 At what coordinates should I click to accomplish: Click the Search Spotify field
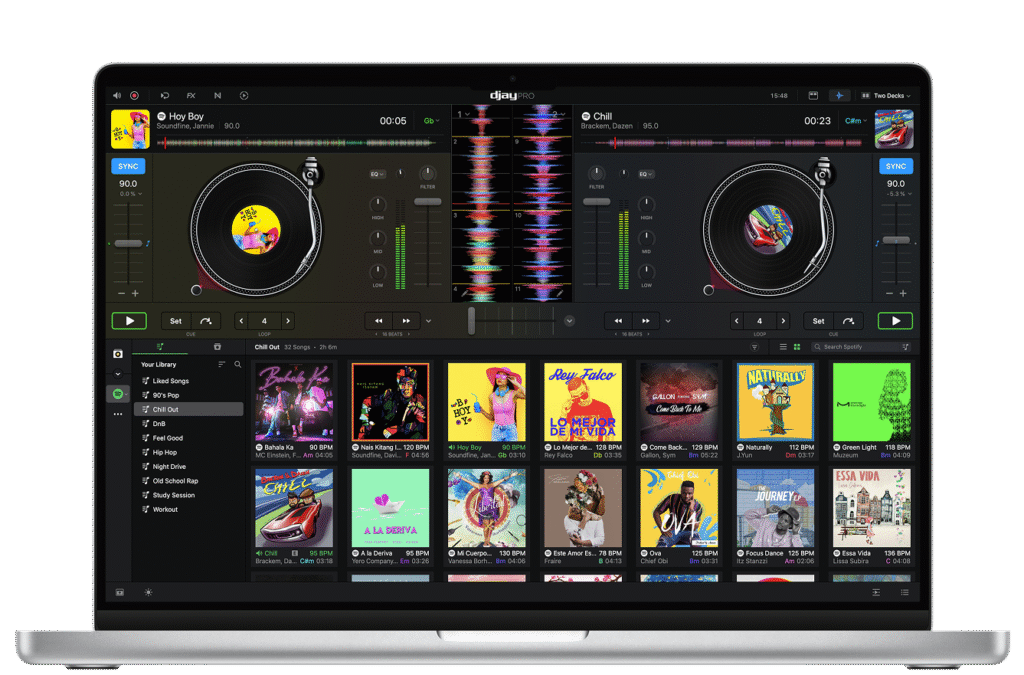tap(861, 347)
